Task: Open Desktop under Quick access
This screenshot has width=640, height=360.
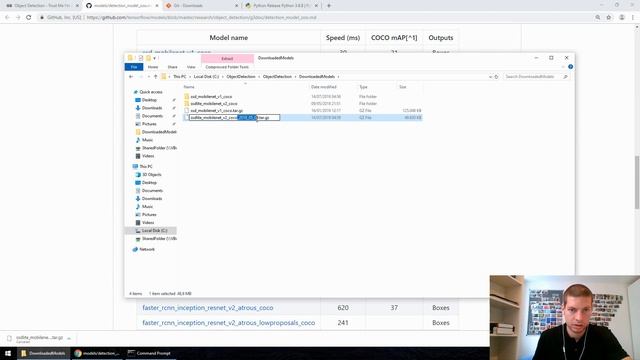Action: [149, 100]
